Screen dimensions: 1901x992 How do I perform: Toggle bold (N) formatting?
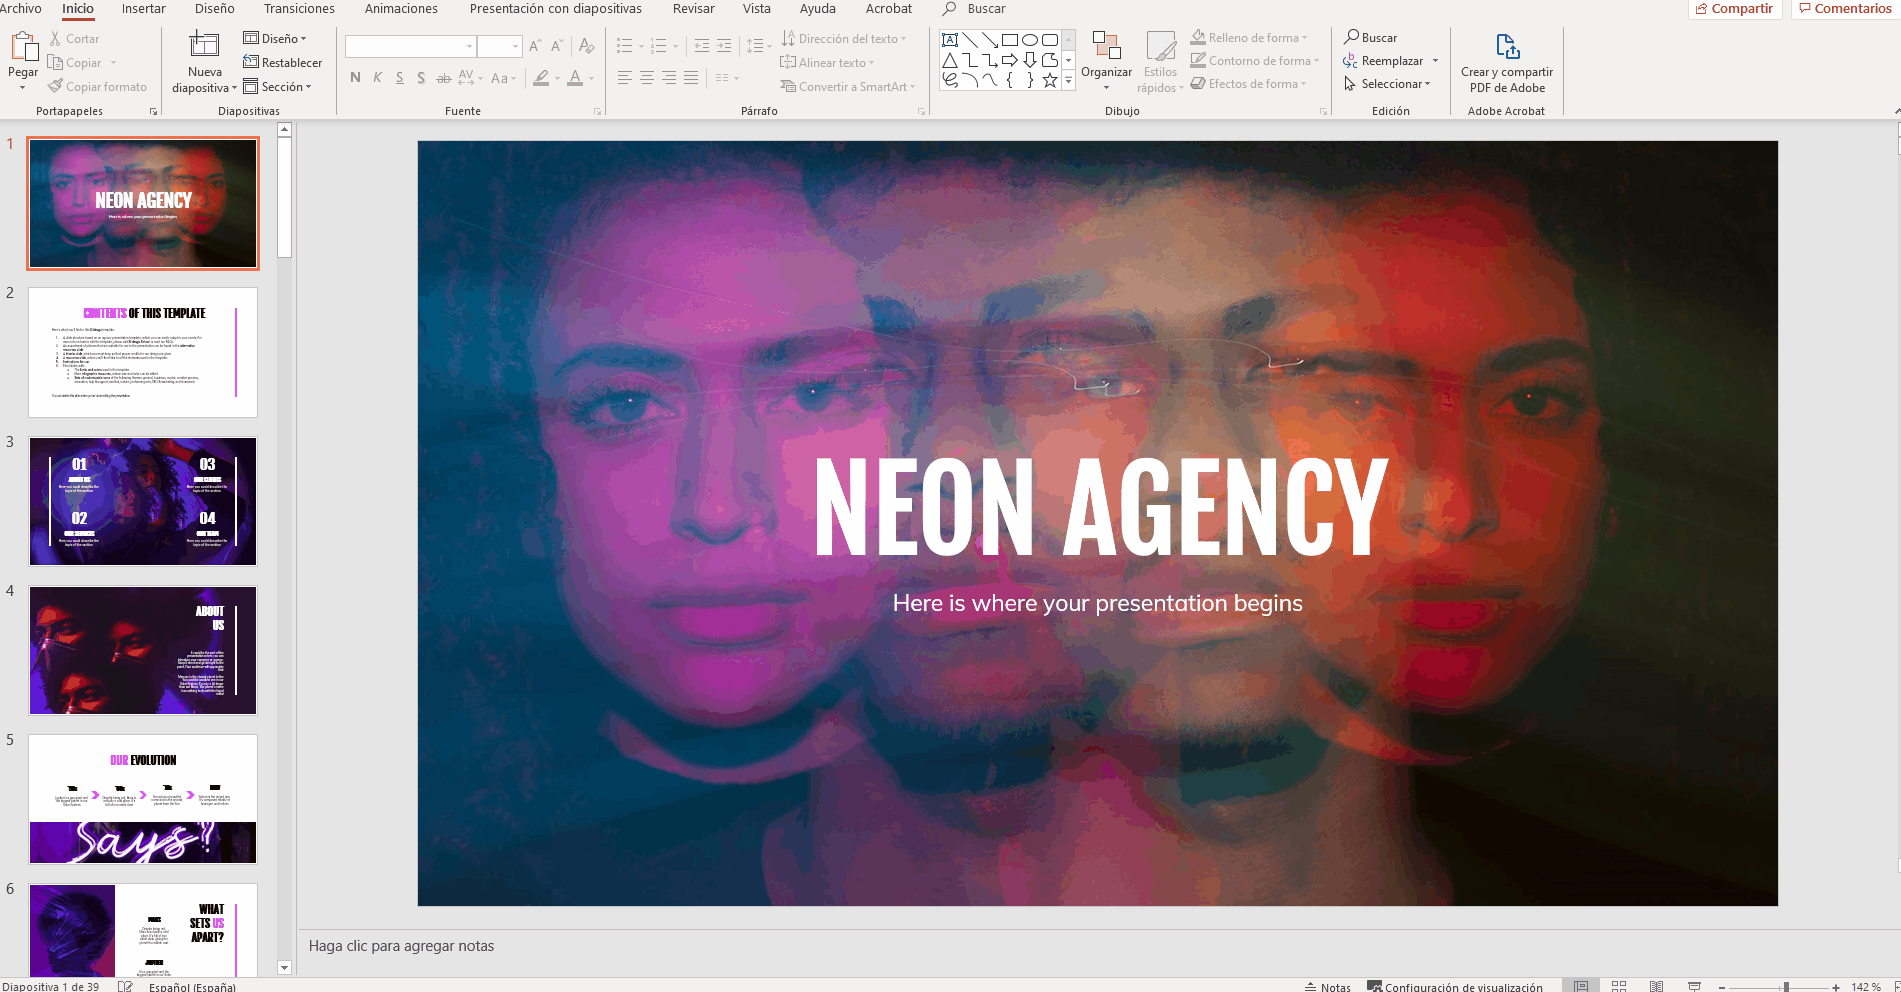click(x=355, y=78)
